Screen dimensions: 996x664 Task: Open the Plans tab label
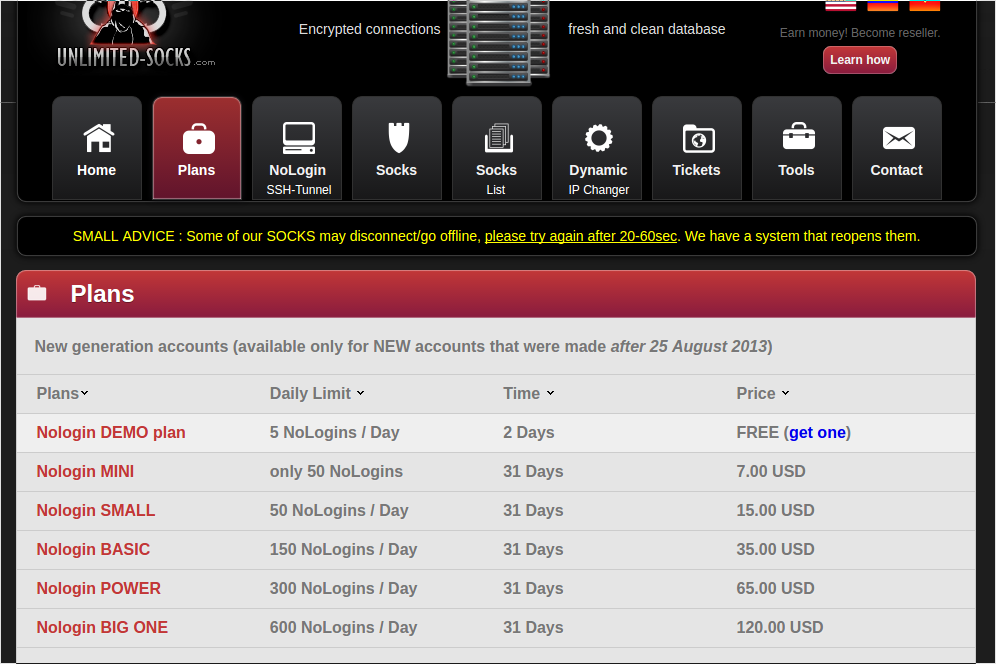pos(196,170)
